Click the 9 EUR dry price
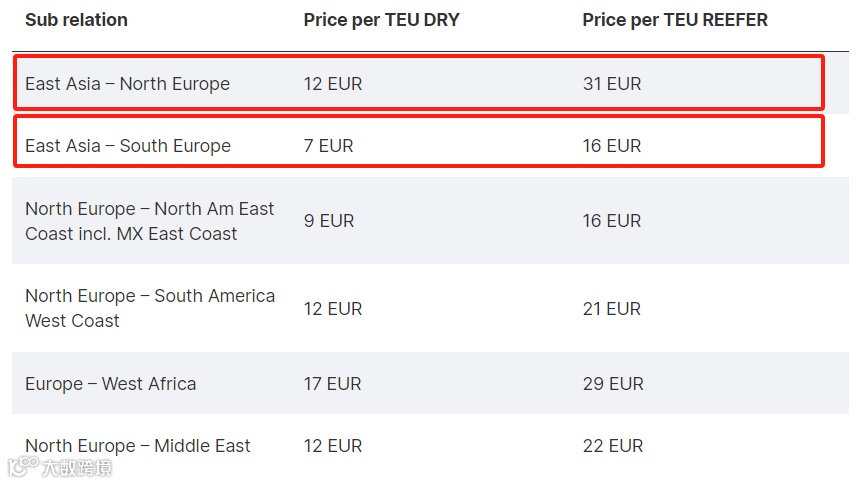Image resolution: width=857 pixels, height=484 pixels. point(329,221)
